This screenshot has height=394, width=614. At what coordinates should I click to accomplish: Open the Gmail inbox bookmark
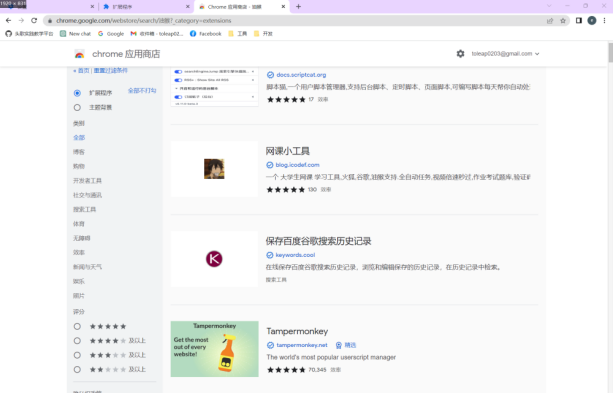(157, 34)
